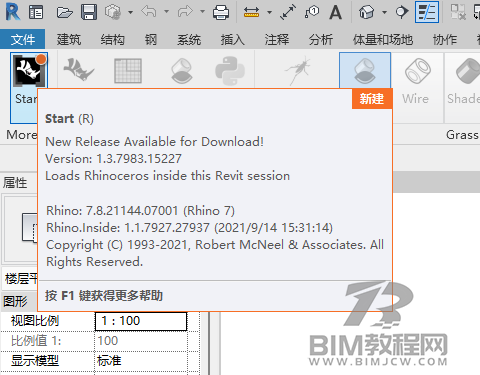Switch to the 建筑 ribbon tab
This screenshot has height=375, width=480.
[69, 40]
